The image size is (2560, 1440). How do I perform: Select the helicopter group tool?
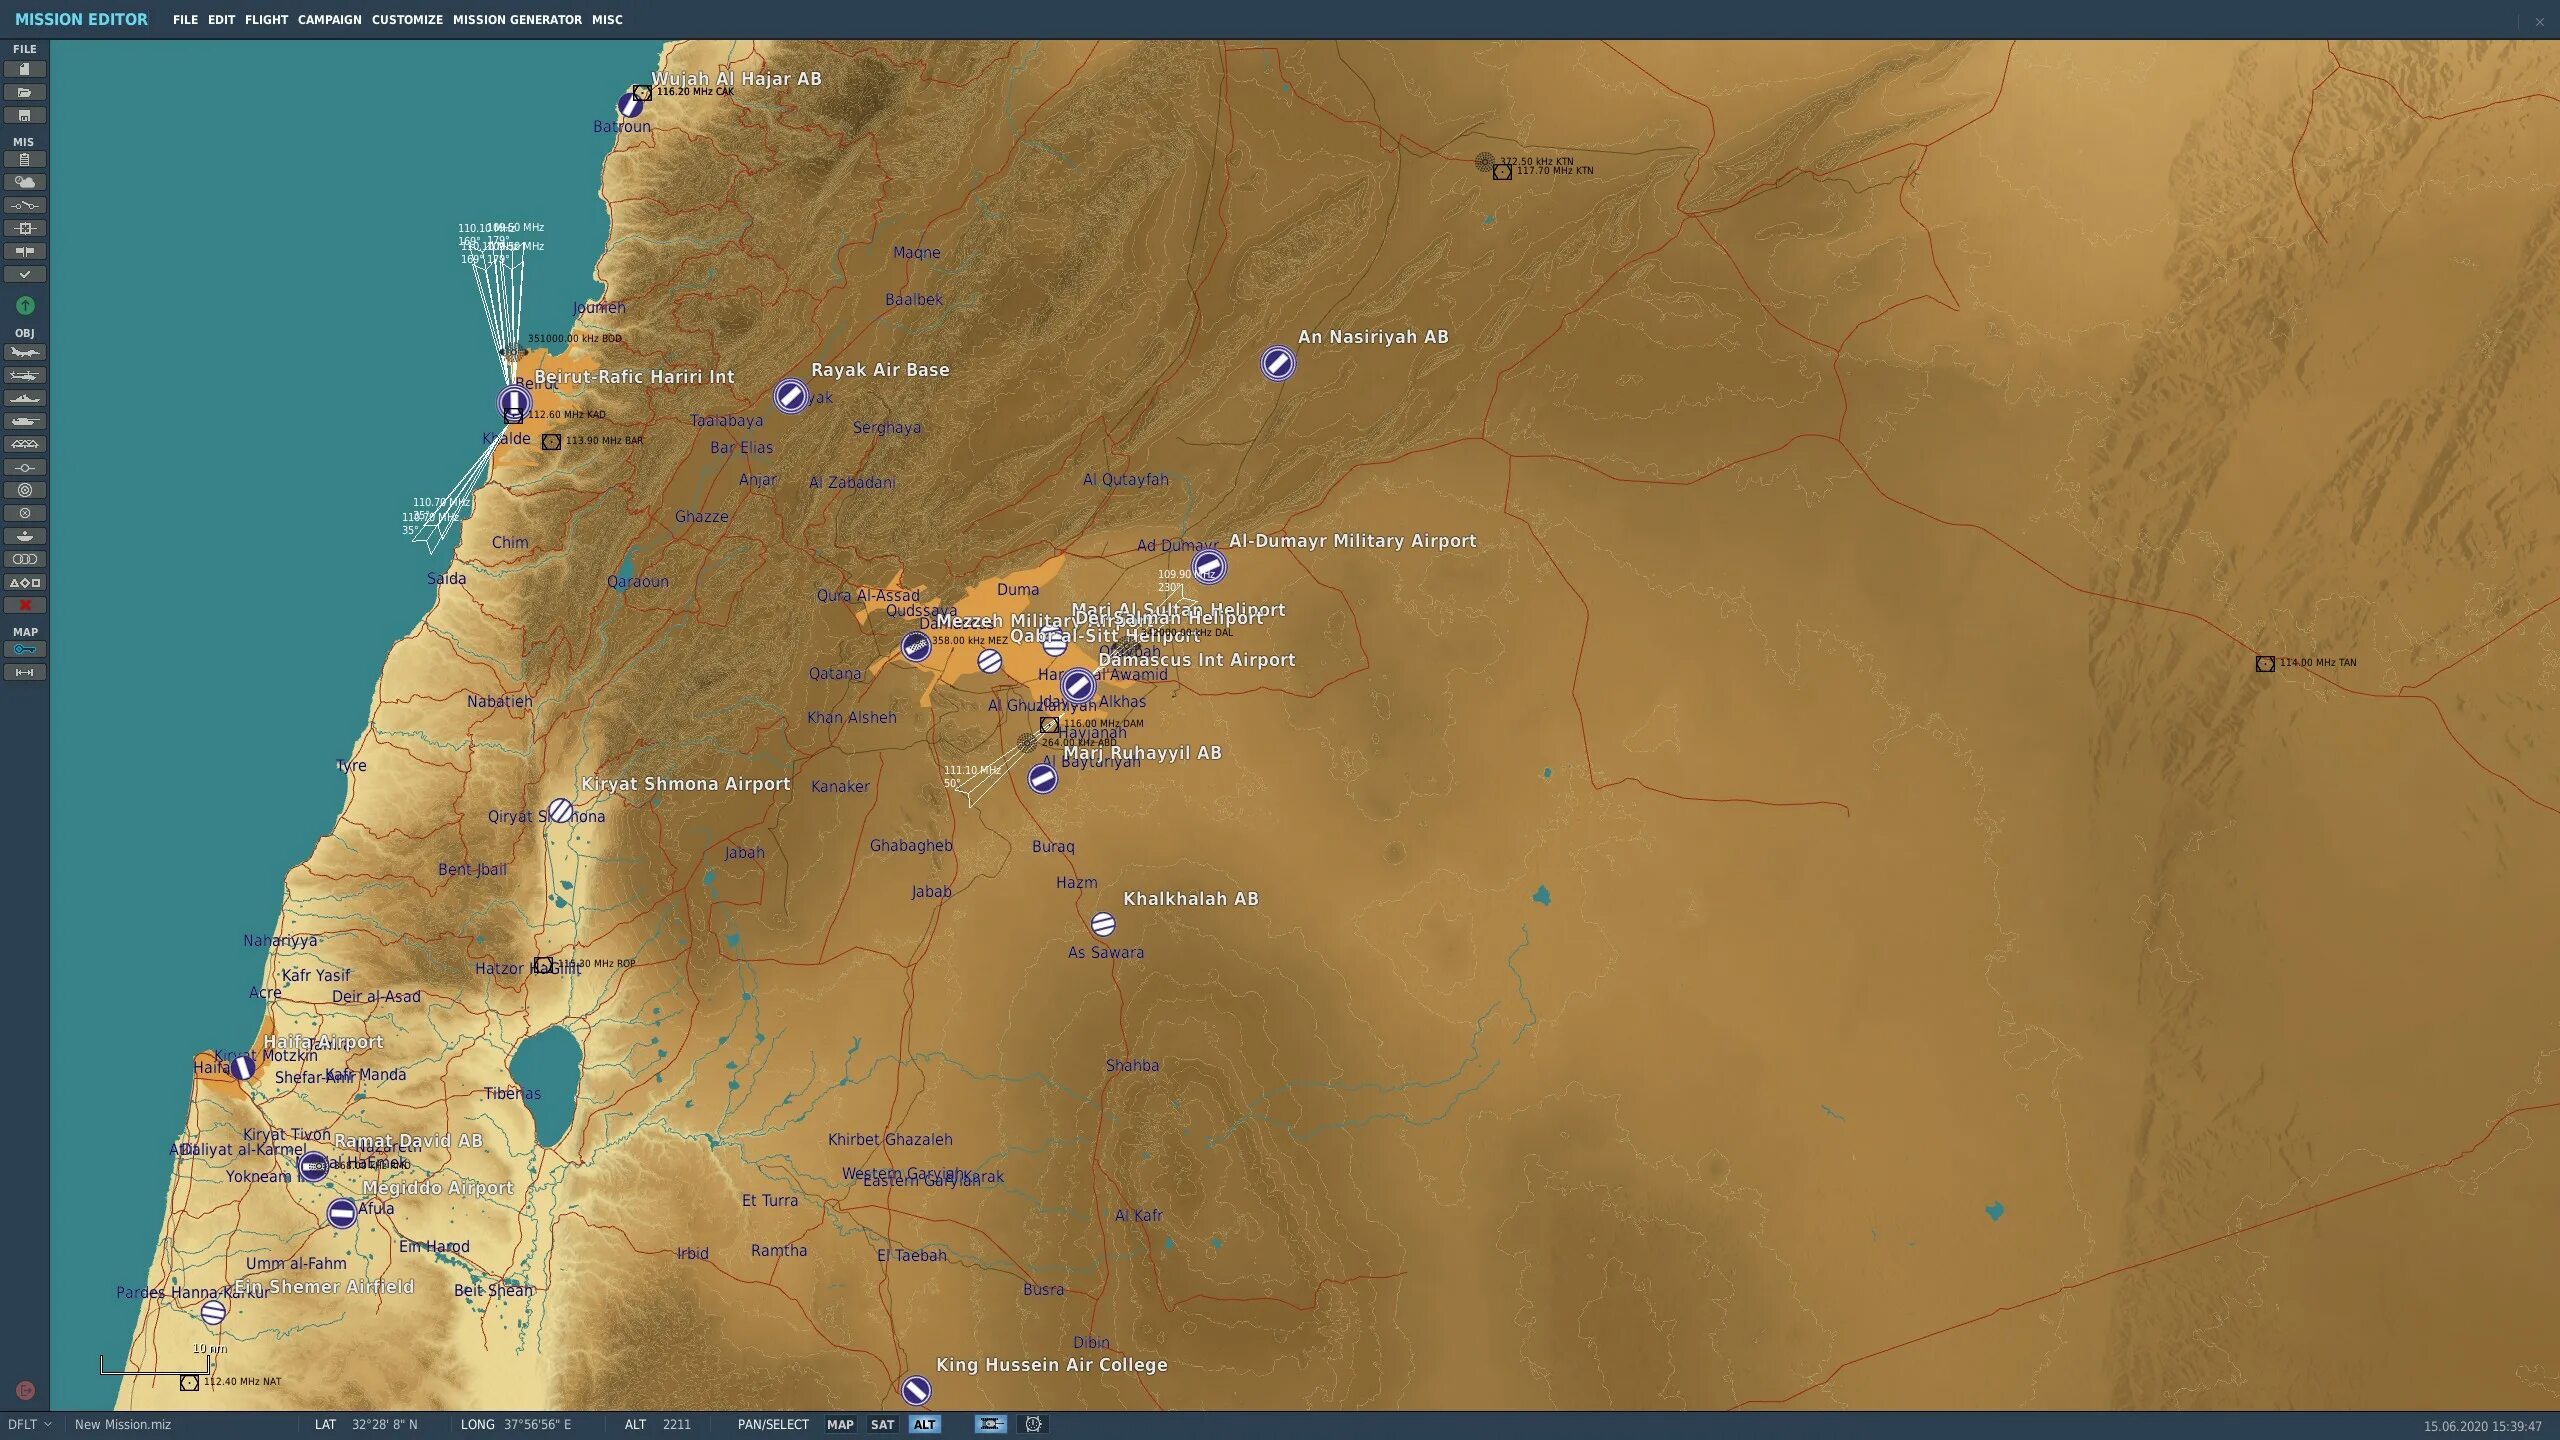pyautogui.click(x=25, y=376)
